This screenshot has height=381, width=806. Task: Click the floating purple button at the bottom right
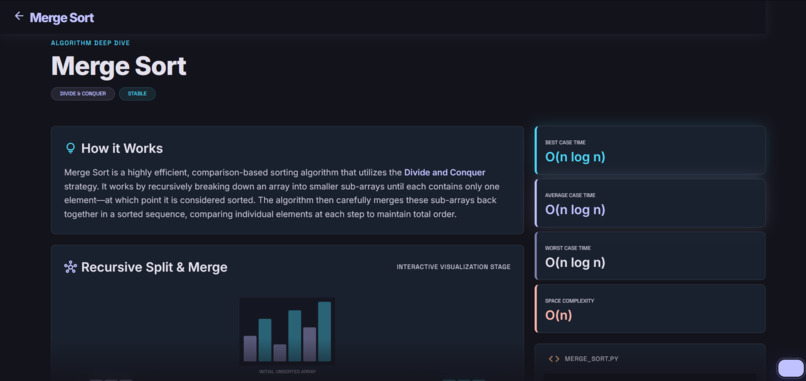790,368
